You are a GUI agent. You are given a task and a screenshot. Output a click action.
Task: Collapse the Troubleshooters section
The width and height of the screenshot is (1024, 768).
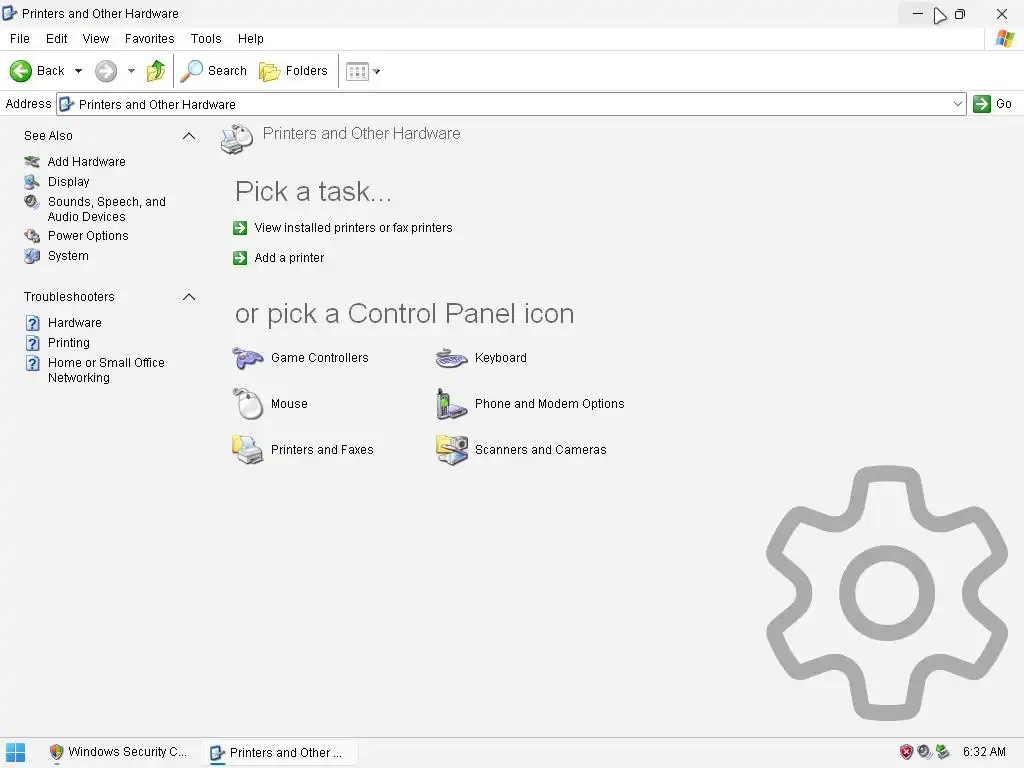coord(189,297)
